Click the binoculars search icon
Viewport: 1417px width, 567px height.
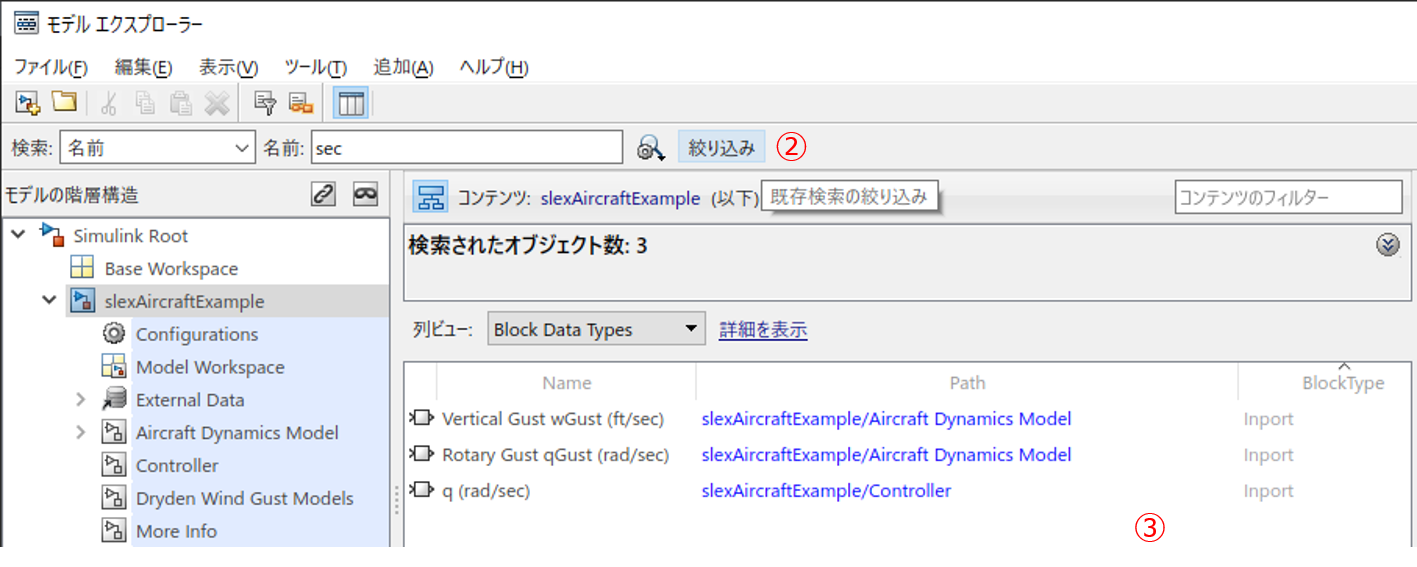(x=651, y=148)
